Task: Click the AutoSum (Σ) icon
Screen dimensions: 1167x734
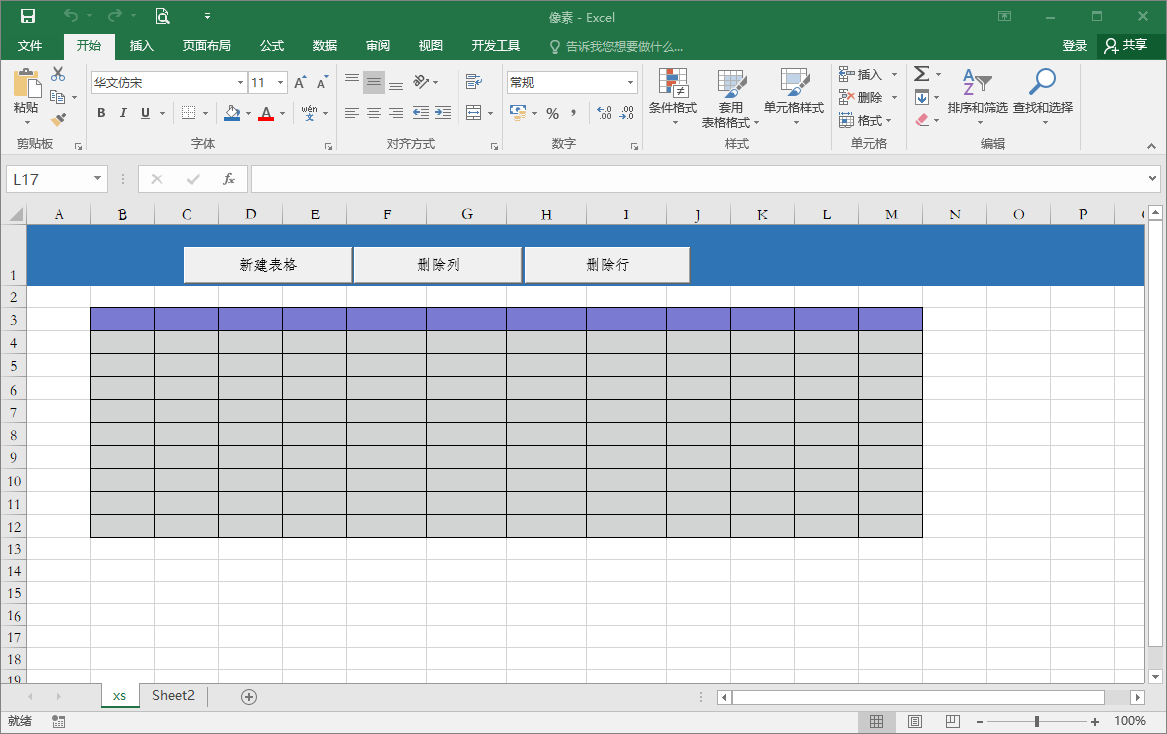Action: (921, 73)
